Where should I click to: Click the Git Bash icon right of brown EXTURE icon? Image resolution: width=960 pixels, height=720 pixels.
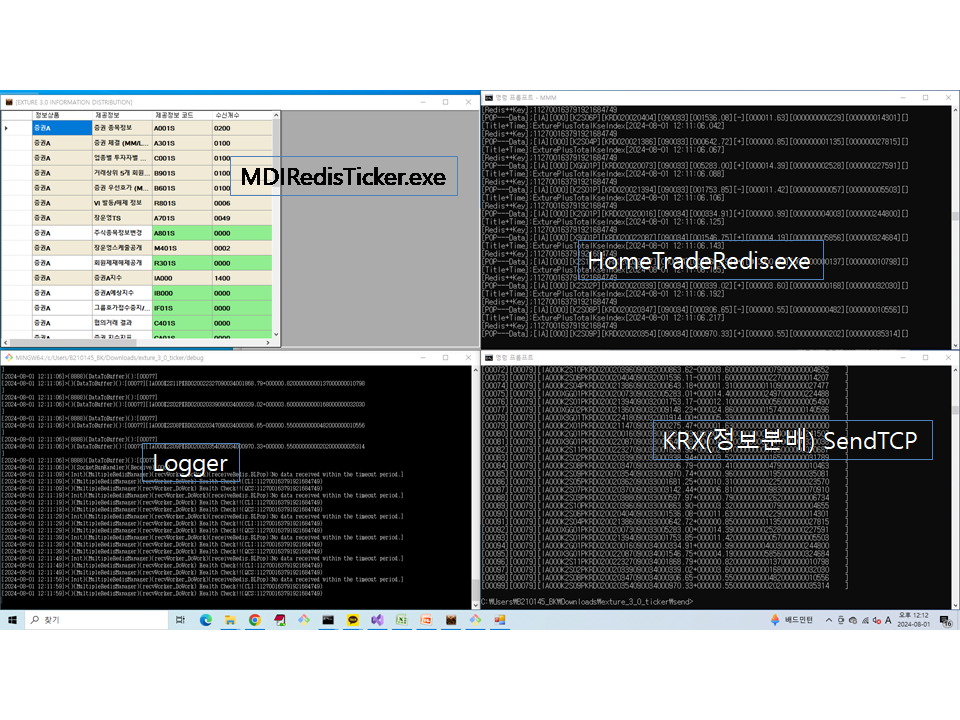click(x=475, y=620)
